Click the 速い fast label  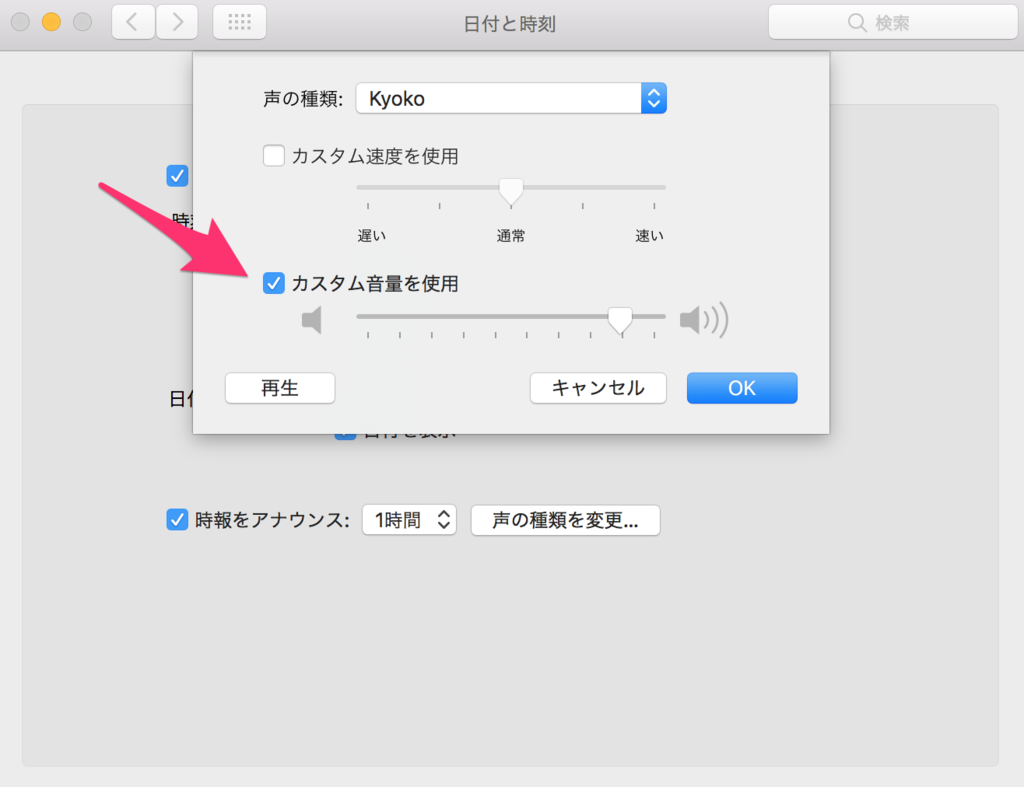(x=650, y=236)
